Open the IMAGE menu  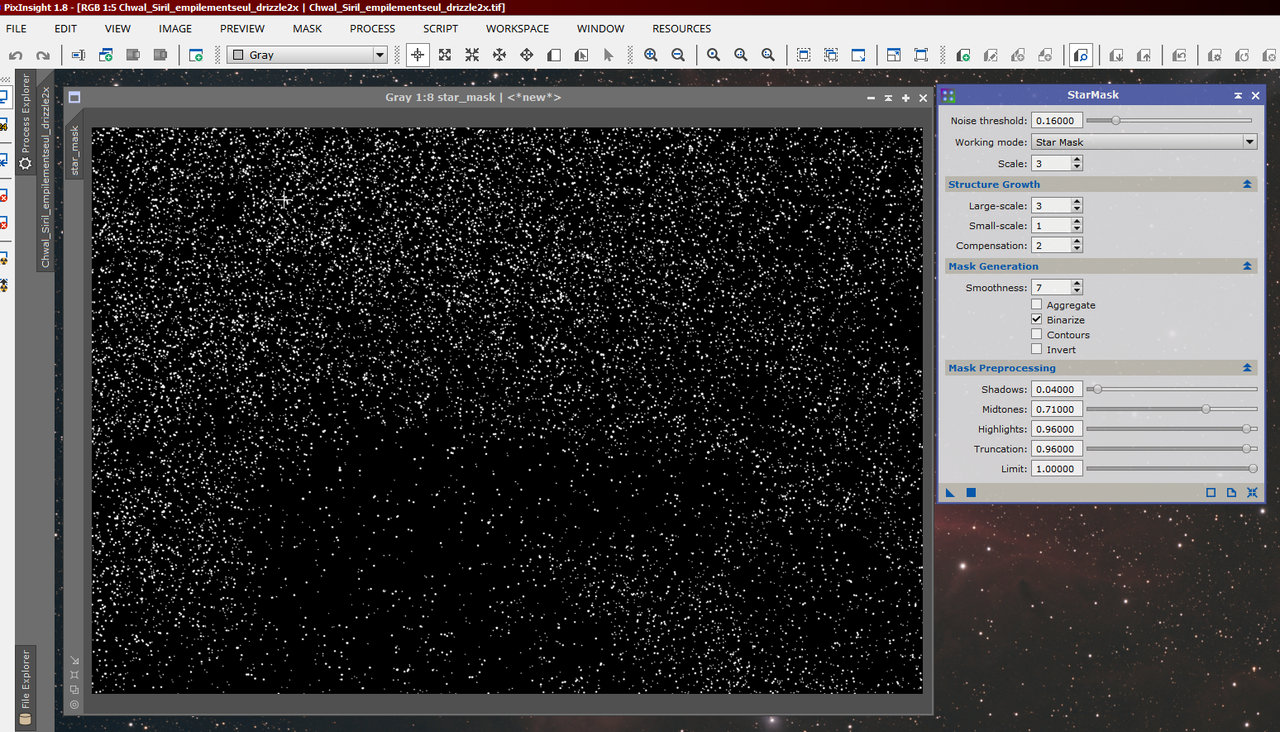[x=175, y=29]
